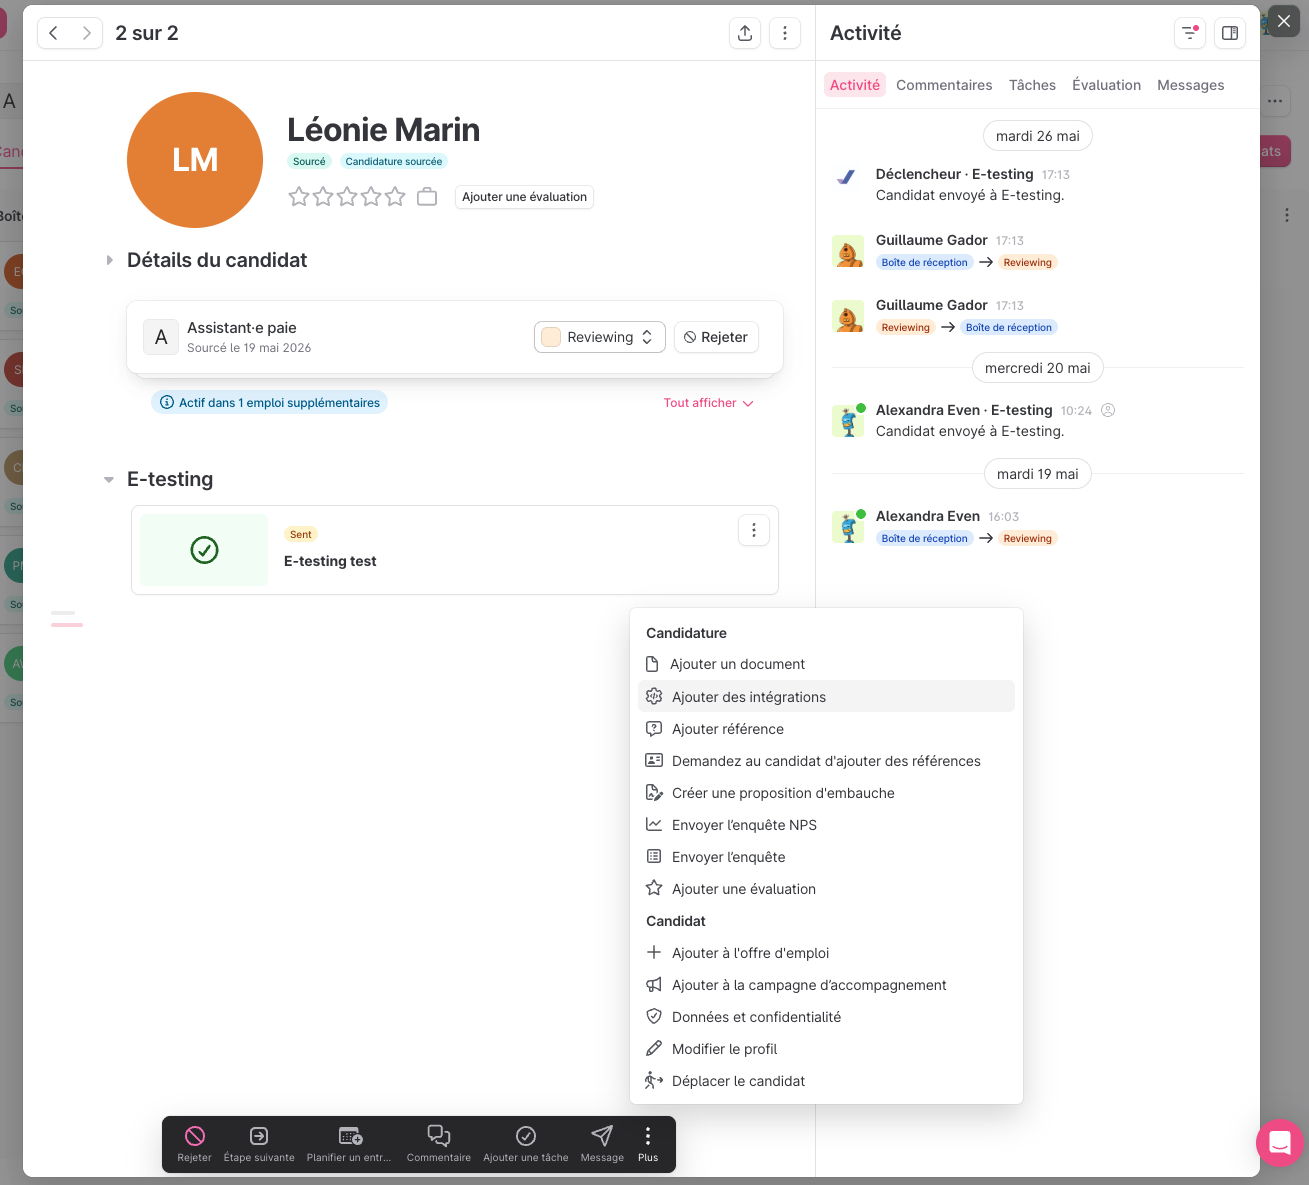Image resolution: width=1309 pixels, height=1185 pixels.
Task: Click the person icon beside 10:24
Action: point(1108,410)
